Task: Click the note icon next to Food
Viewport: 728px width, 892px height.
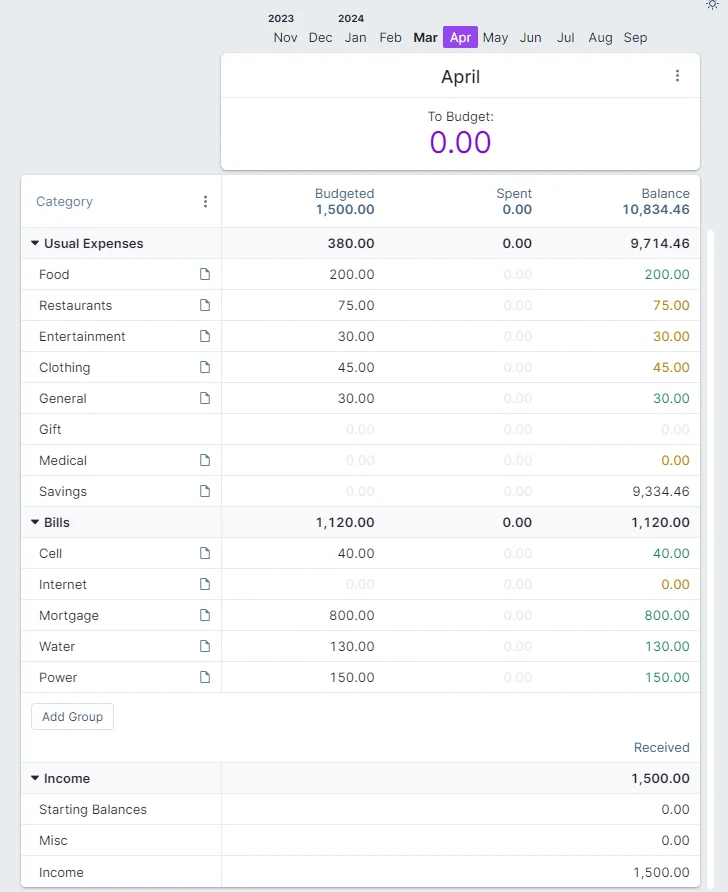Action: 205,274
